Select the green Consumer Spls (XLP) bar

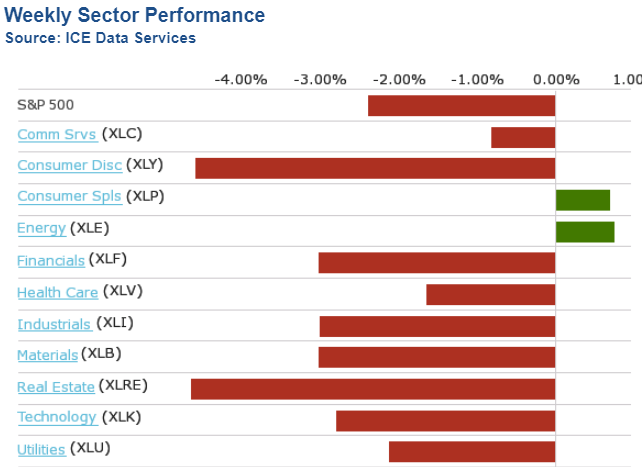pos(583,200)
